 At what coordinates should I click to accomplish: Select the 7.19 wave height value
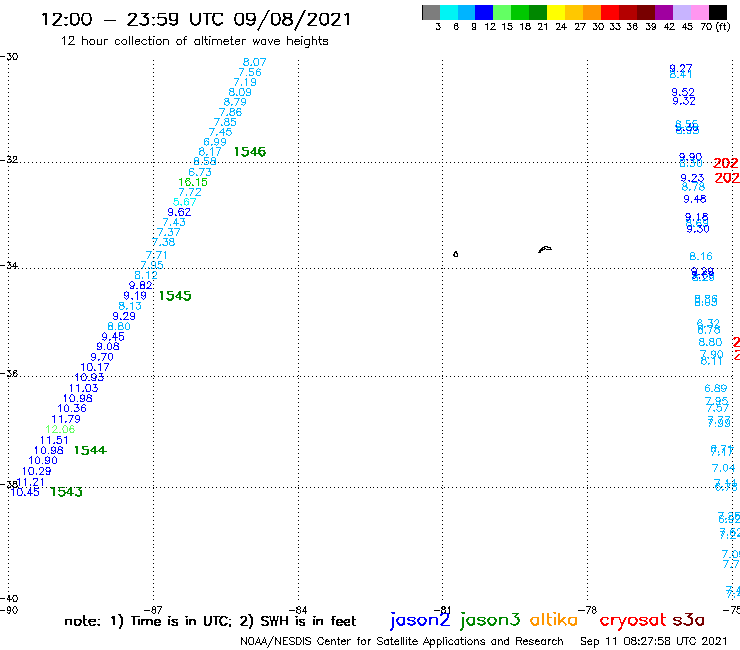(x=245, y=82)
